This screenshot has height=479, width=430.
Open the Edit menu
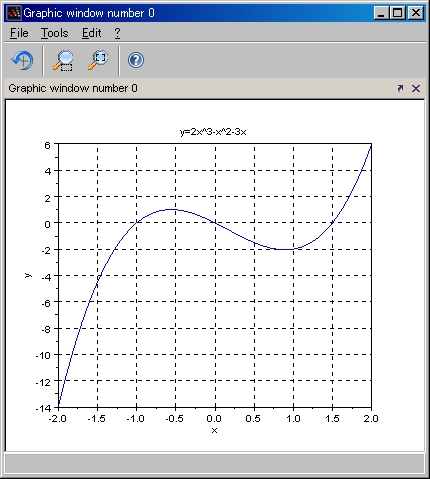[x=91, y=33]
